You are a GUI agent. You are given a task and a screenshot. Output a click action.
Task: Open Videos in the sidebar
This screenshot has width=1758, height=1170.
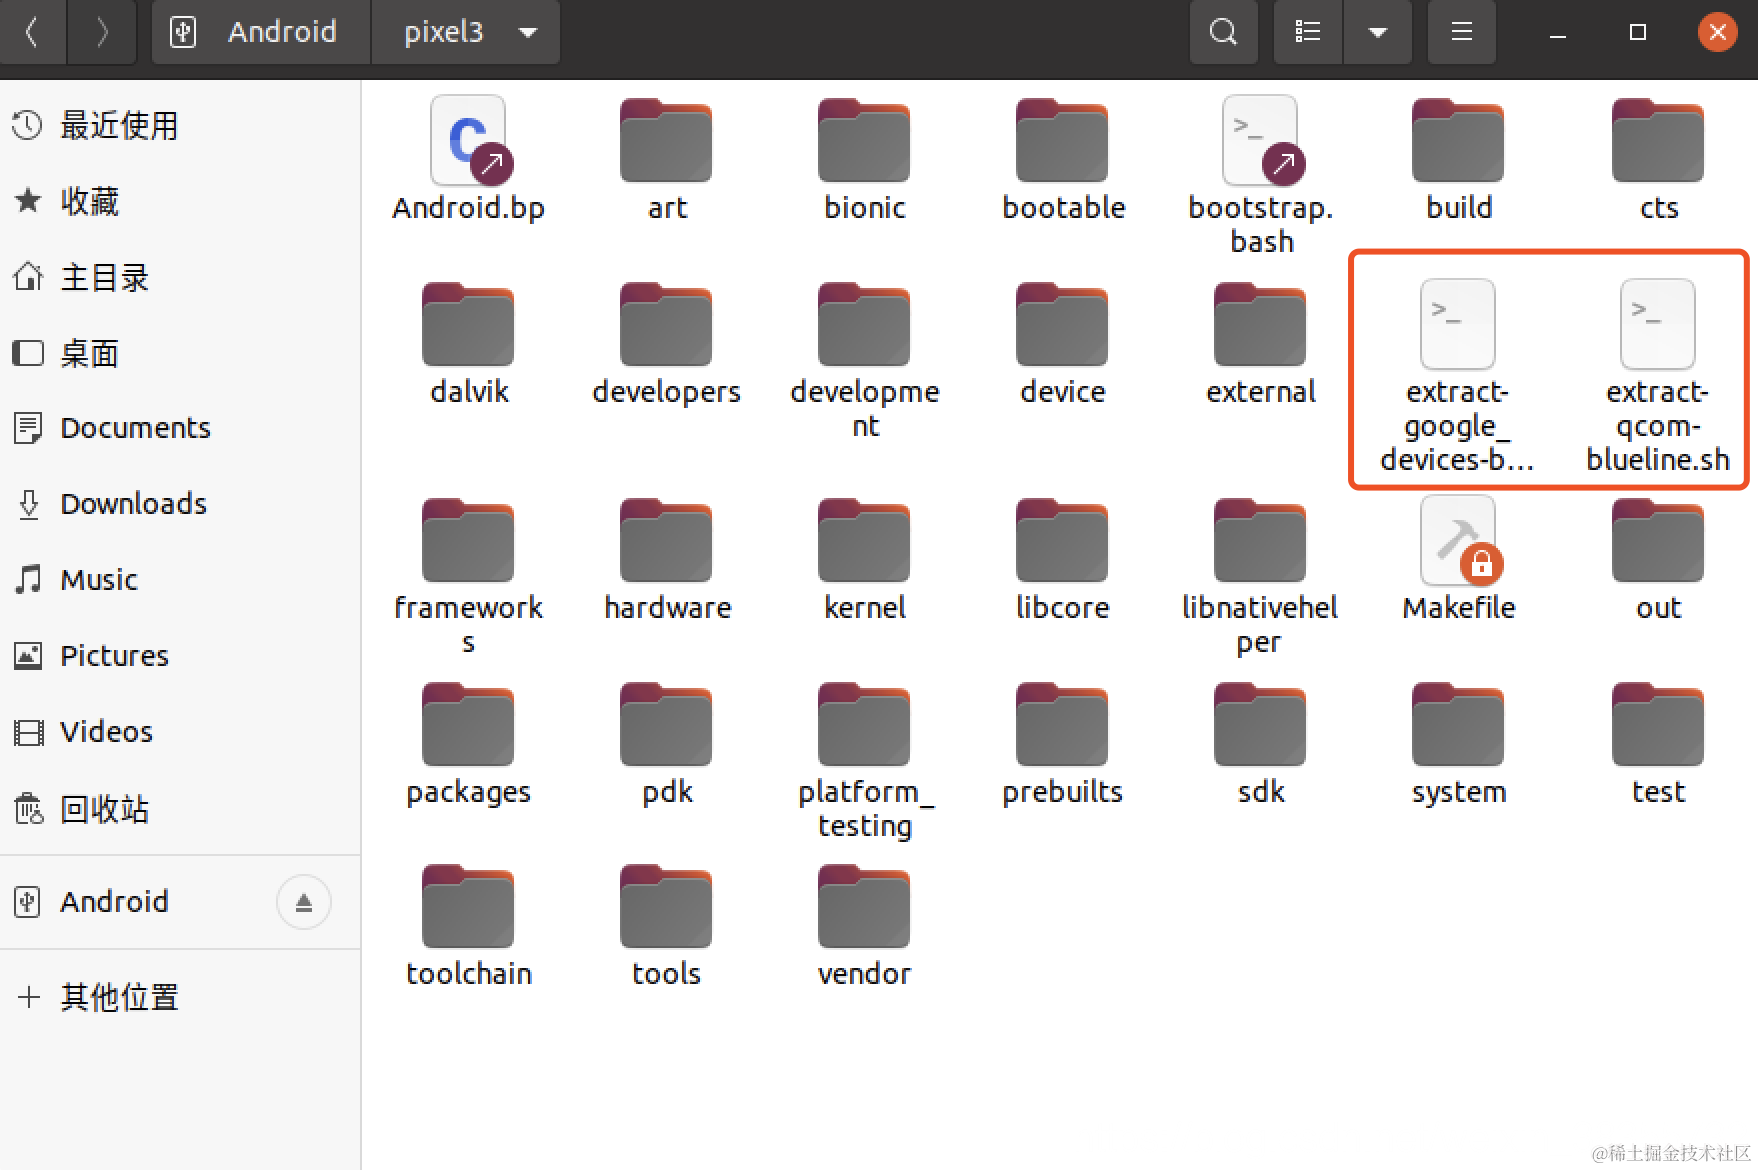[180, 732]
